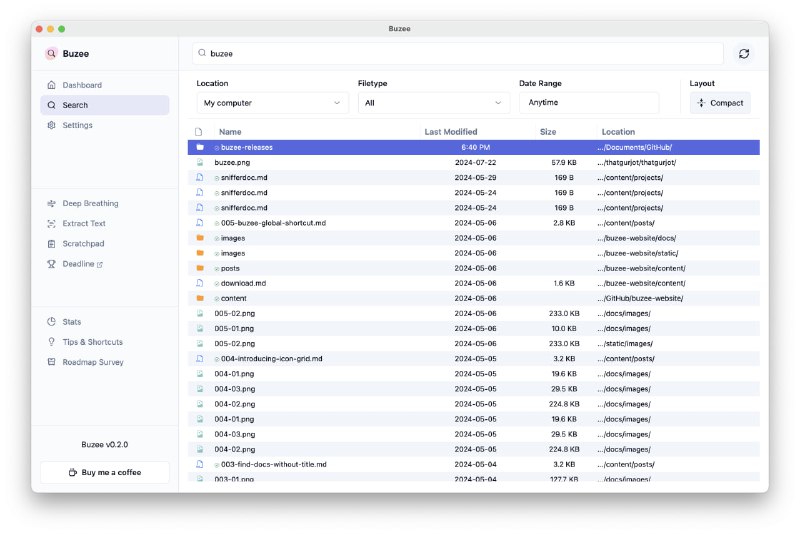
Task: Open Settings from the sidebar
Action: (77, 125)
